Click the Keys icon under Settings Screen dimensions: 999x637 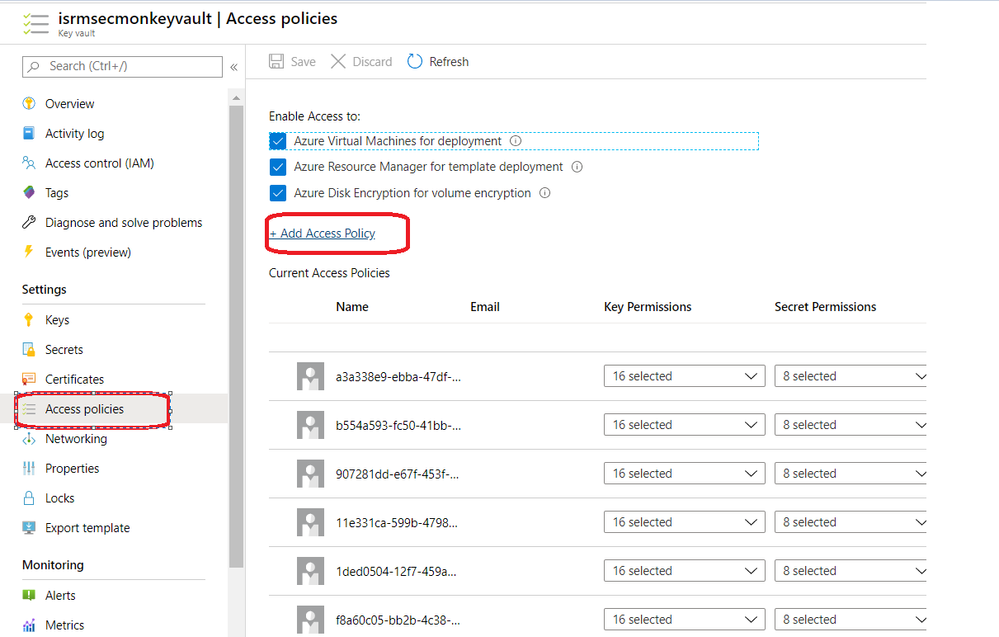29,320
